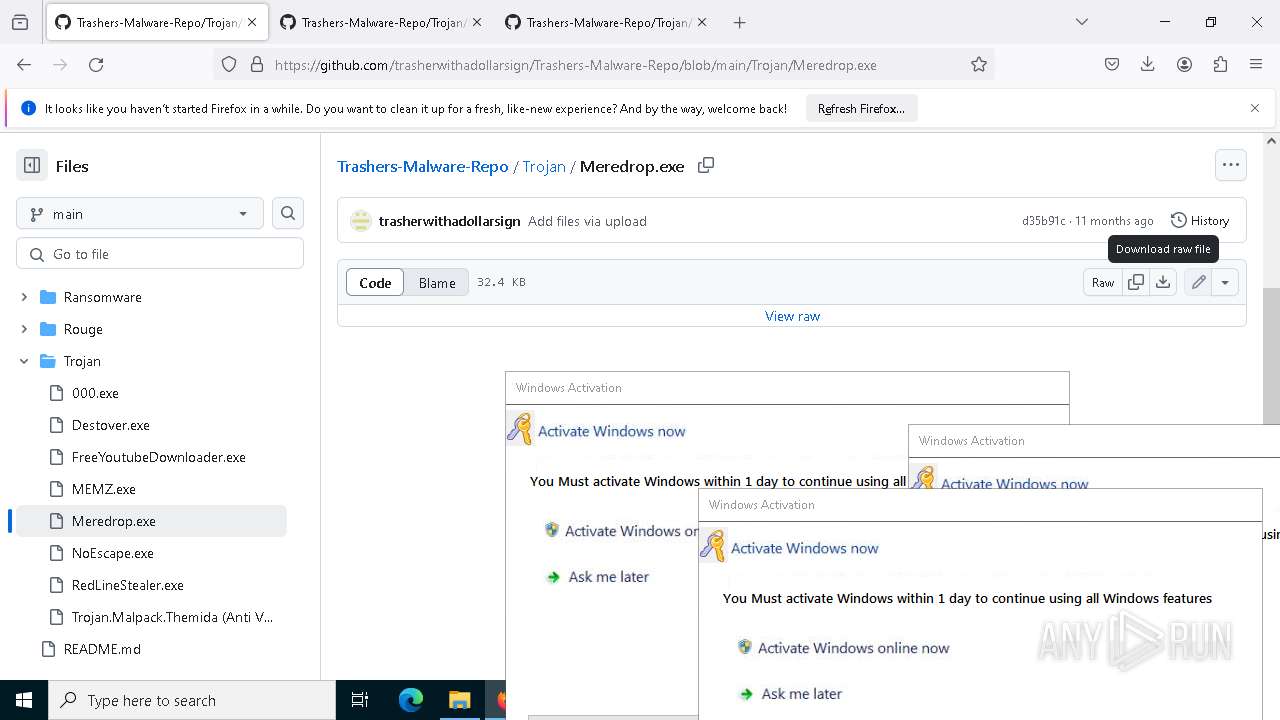
Task: Open the three-dot more options menu
Action: click(x=1231, y=165)
